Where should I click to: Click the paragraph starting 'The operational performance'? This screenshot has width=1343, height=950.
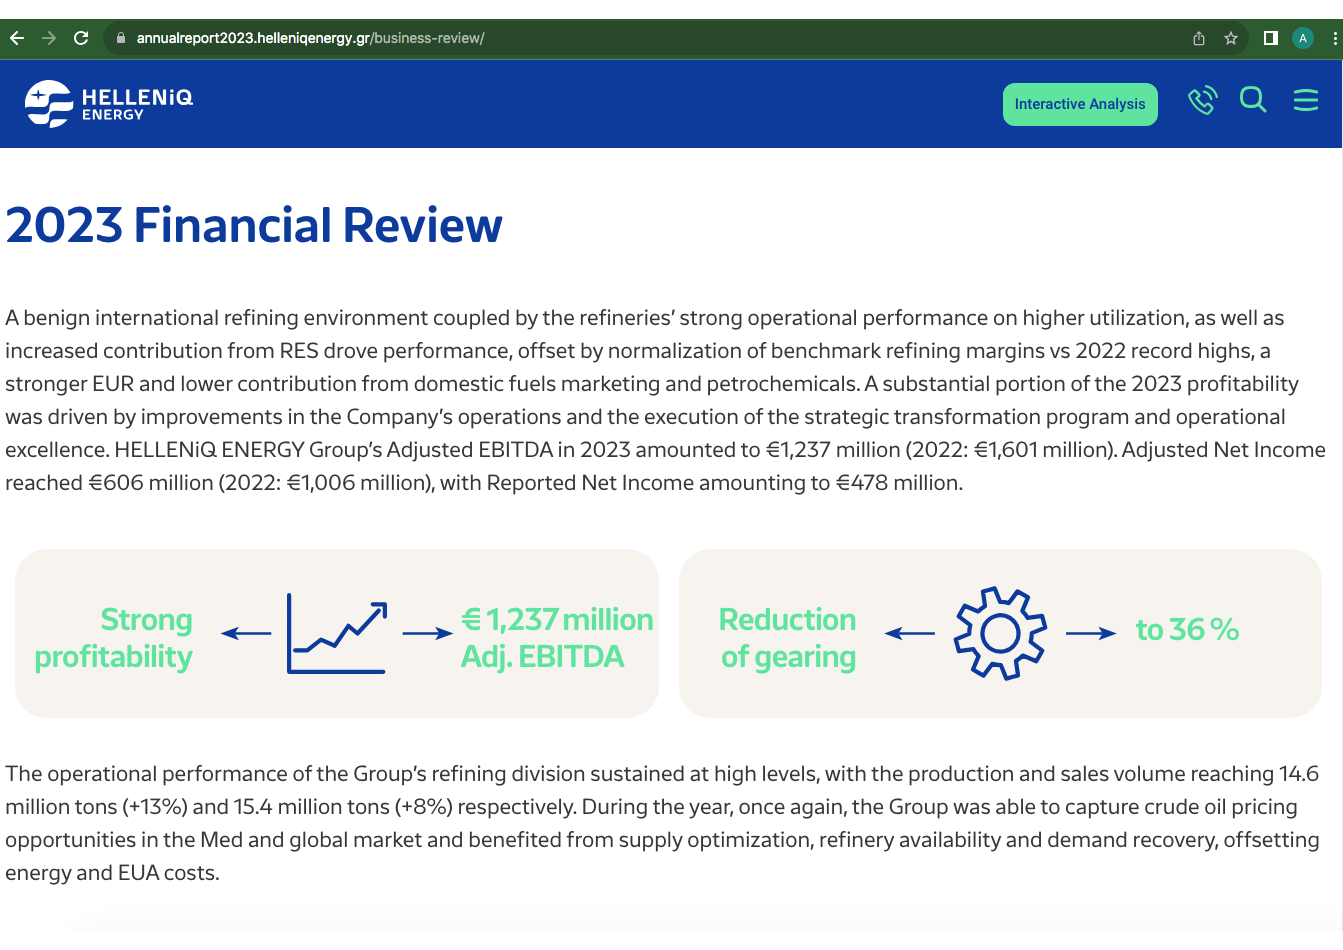click(x=662, y=823)
